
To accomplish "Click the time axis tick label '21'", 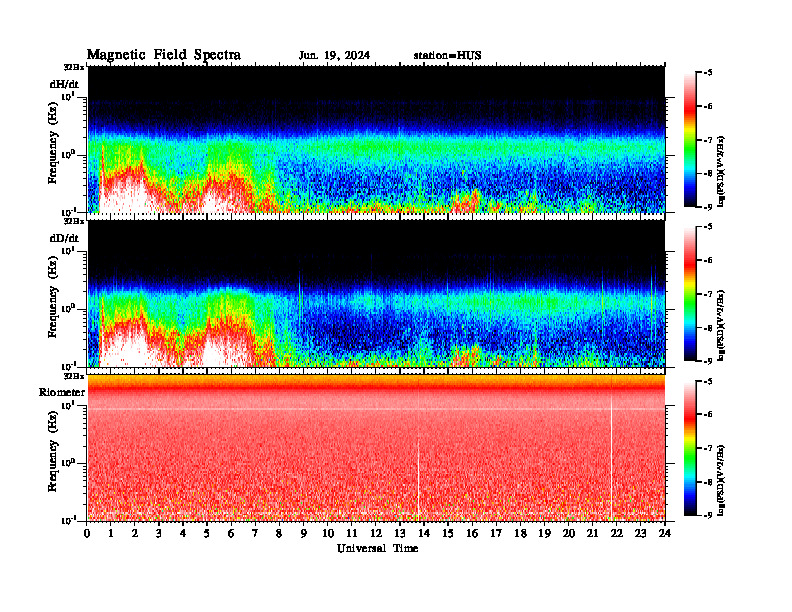I will [592, 533].
